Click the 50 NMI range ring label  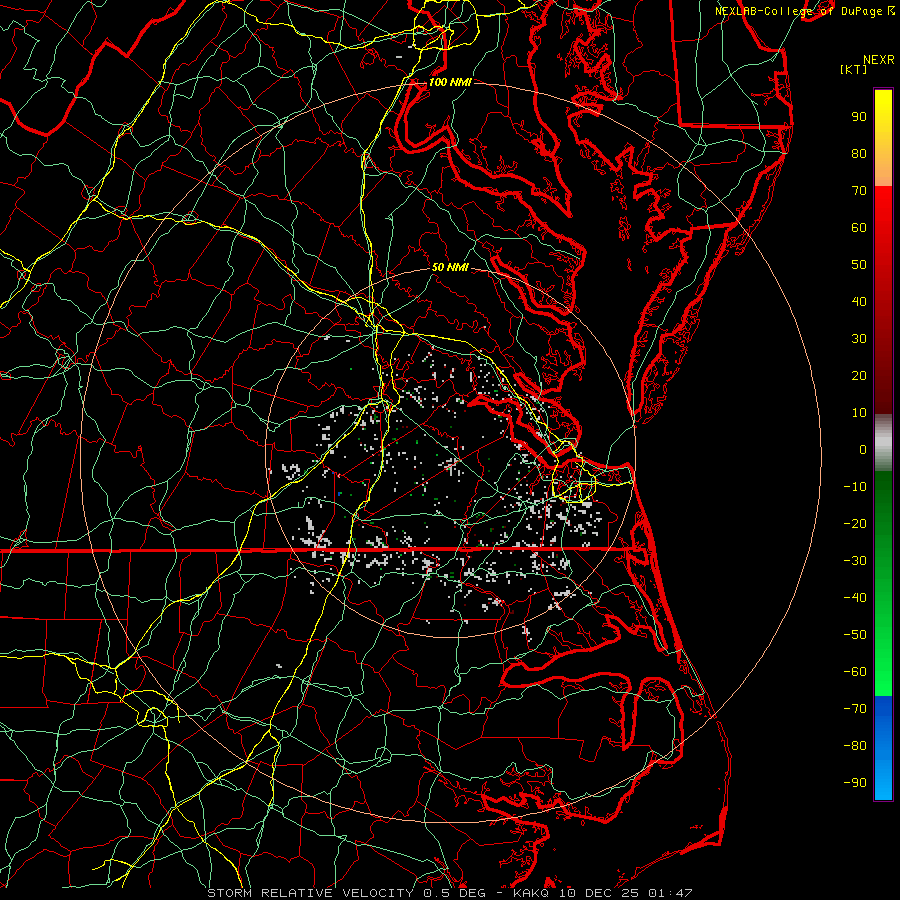[x=450, y=267]
